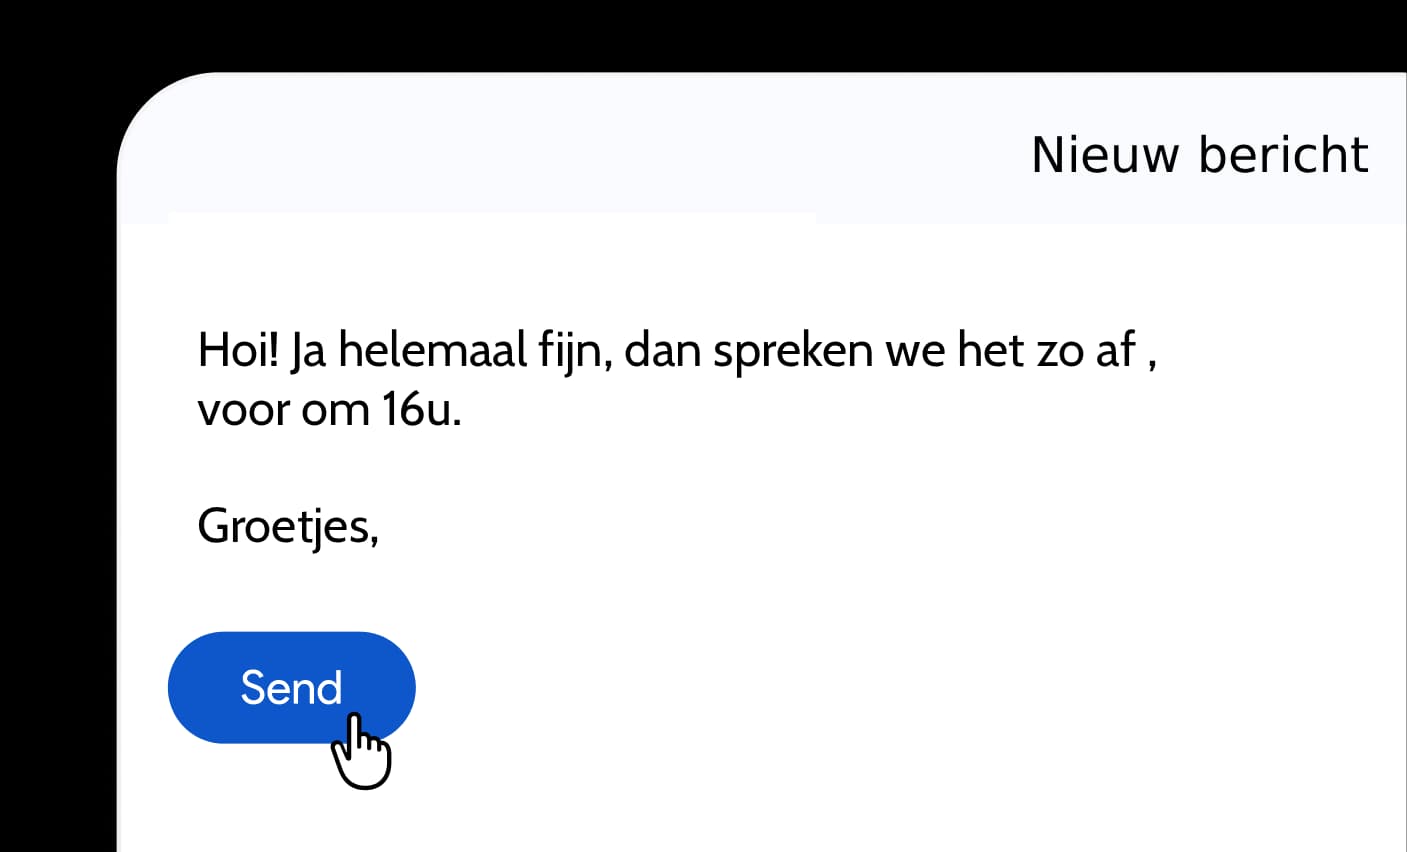Viewport: 1407px width, 852px height.
Task: Place cursor on the word "spreken"
Action: (x=792, y=351)
